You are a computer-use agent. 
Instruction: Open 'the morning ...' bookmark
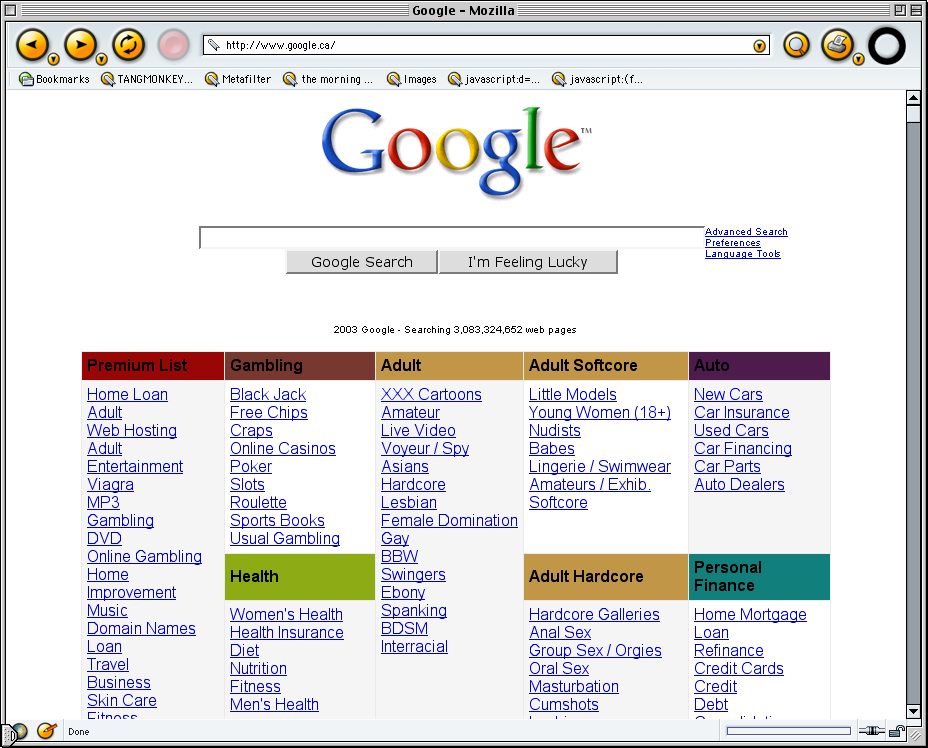328,79
